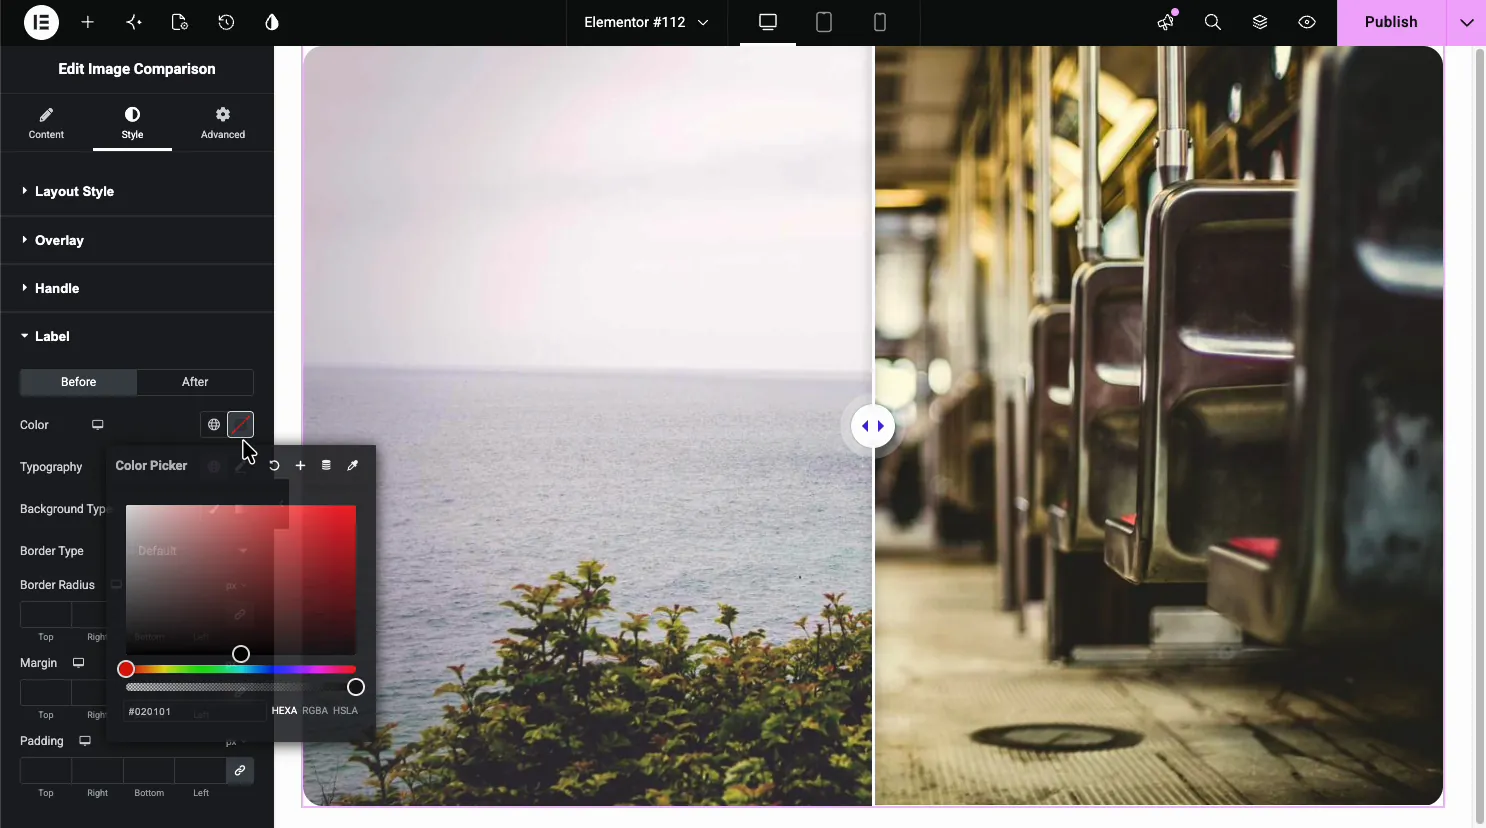The height and width of the screenshot is (828, 1486).
Task: Toggle link values button for Padding
Action: [240, 771]
